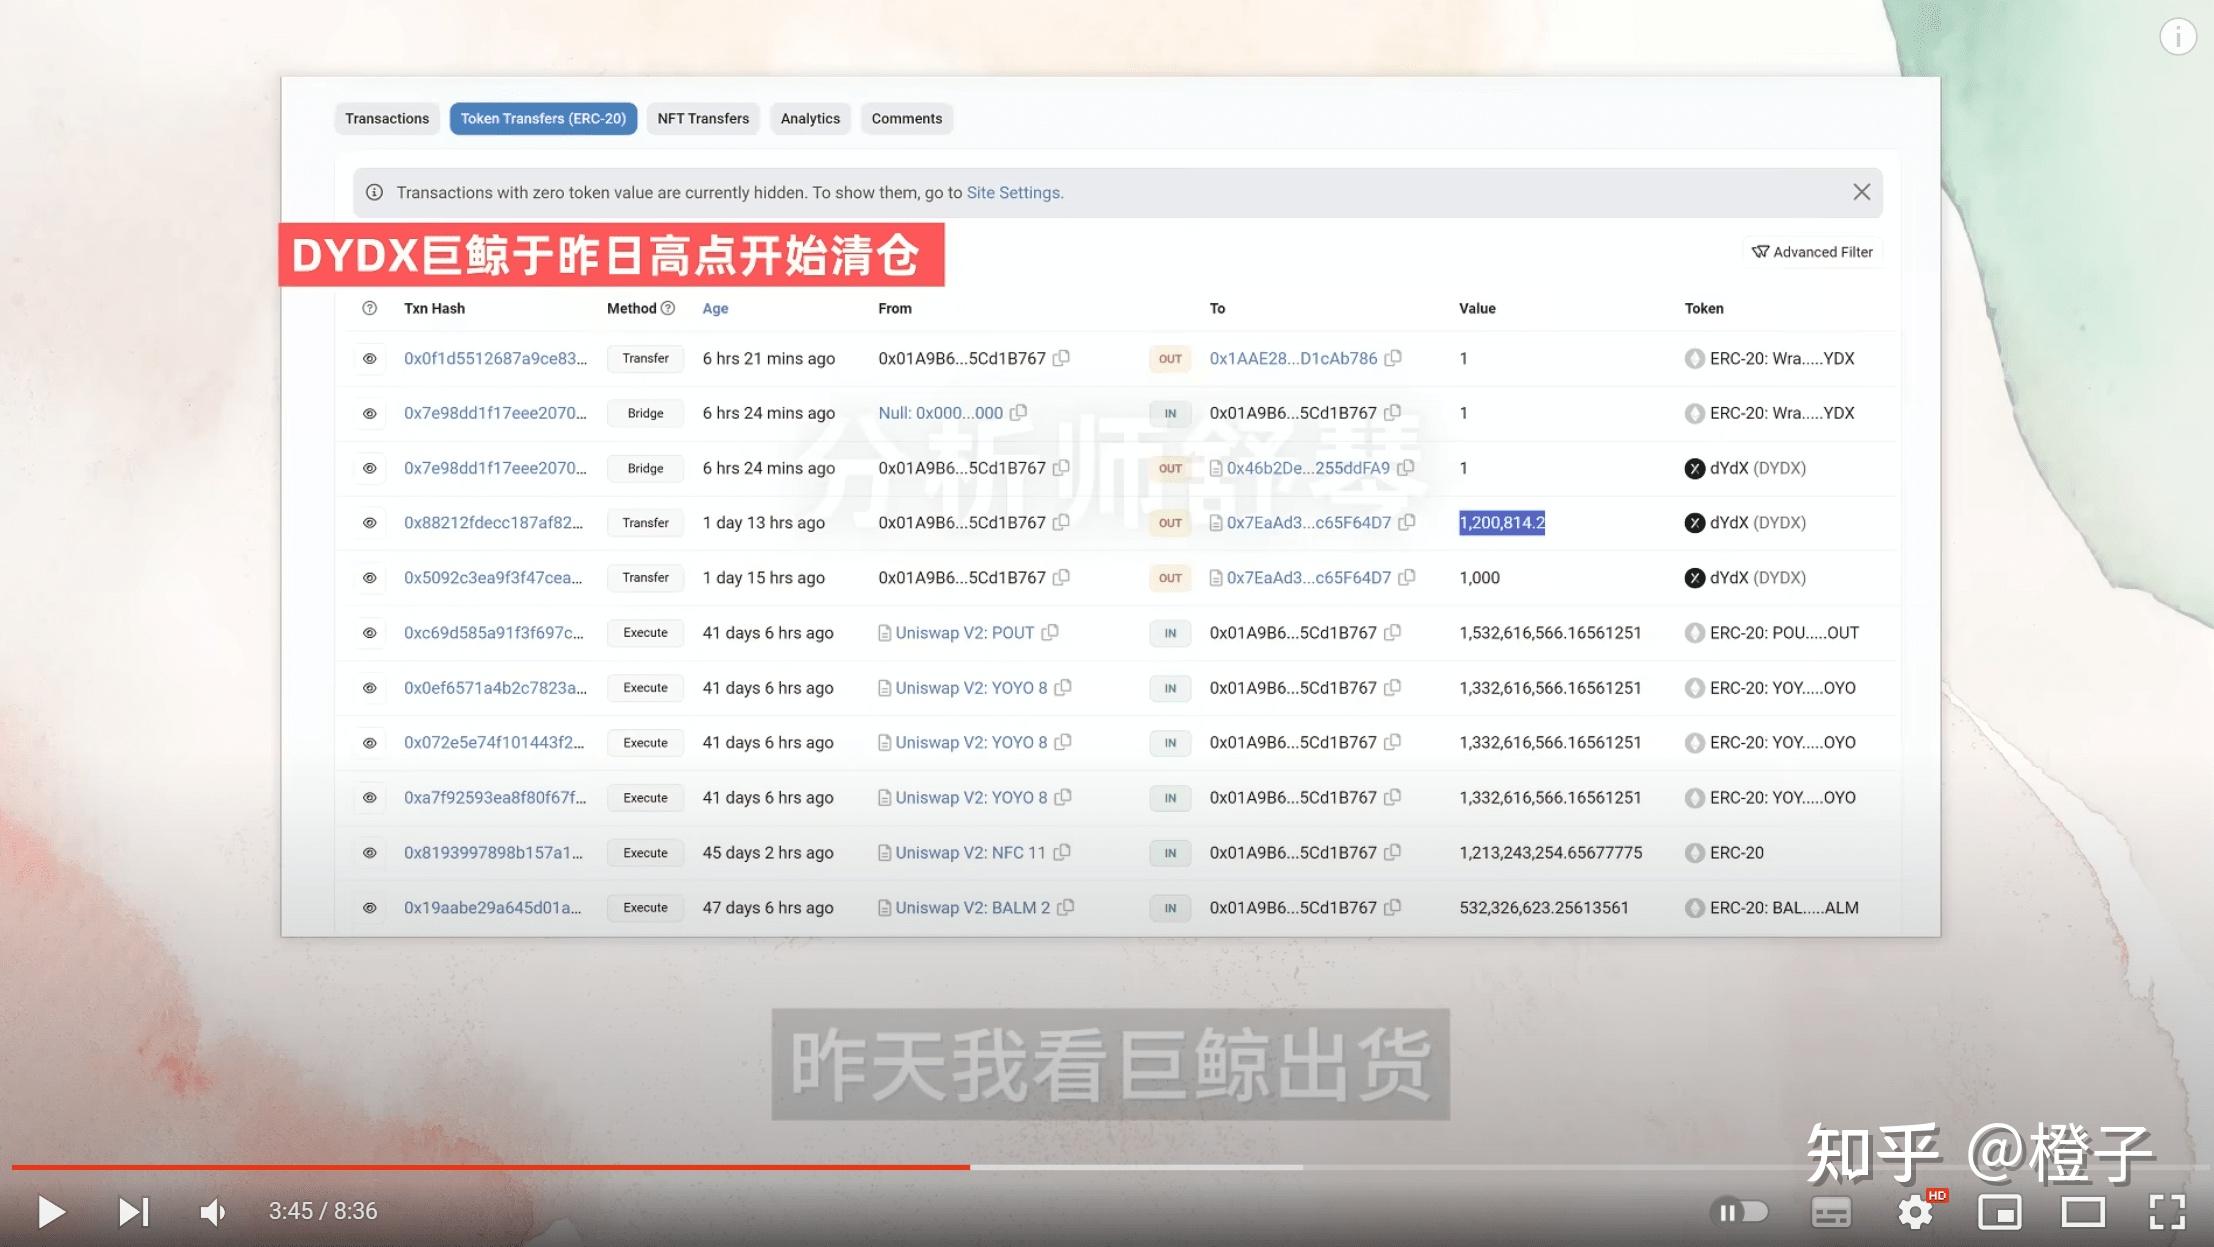Preview 0x7e98dd1f Bridge Null row eye icon
The image size is (2214, 1247).
(369, 413)
